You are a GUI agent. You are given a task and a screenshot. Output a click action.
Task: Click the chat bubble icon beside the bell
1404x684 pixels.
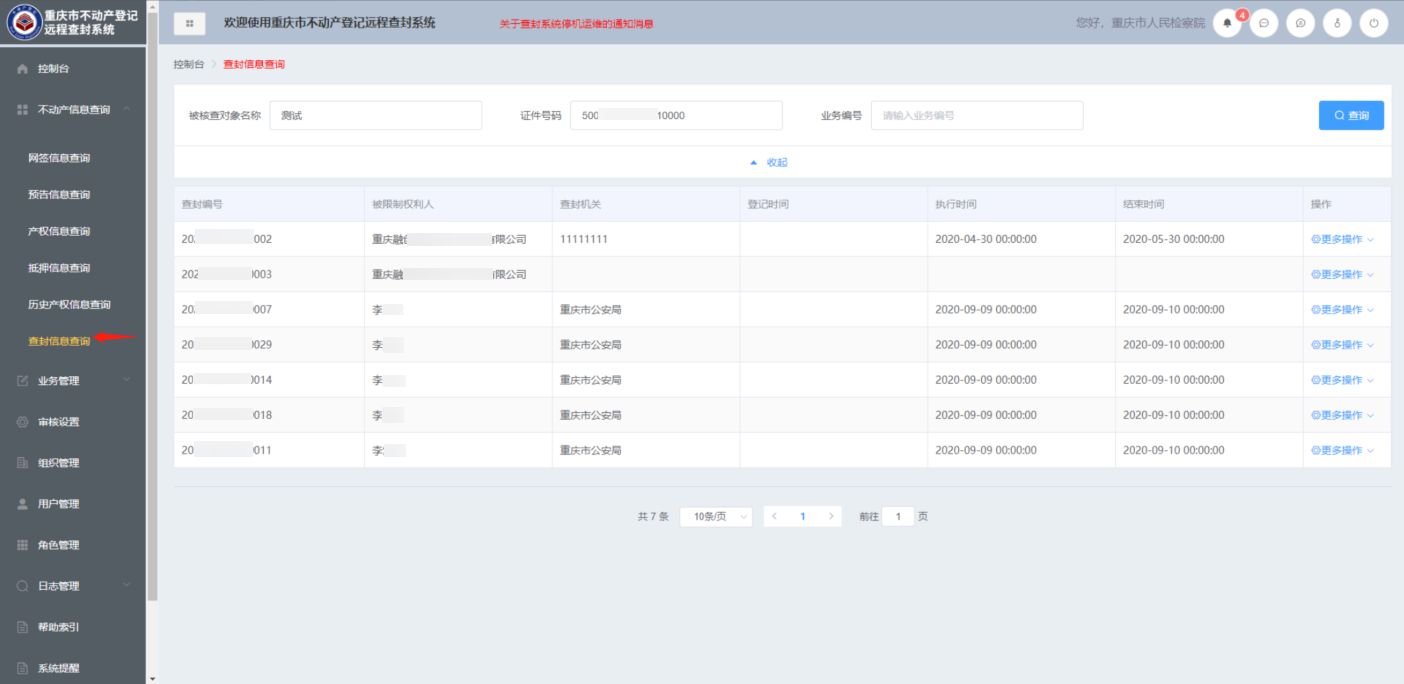(1264, 23)
